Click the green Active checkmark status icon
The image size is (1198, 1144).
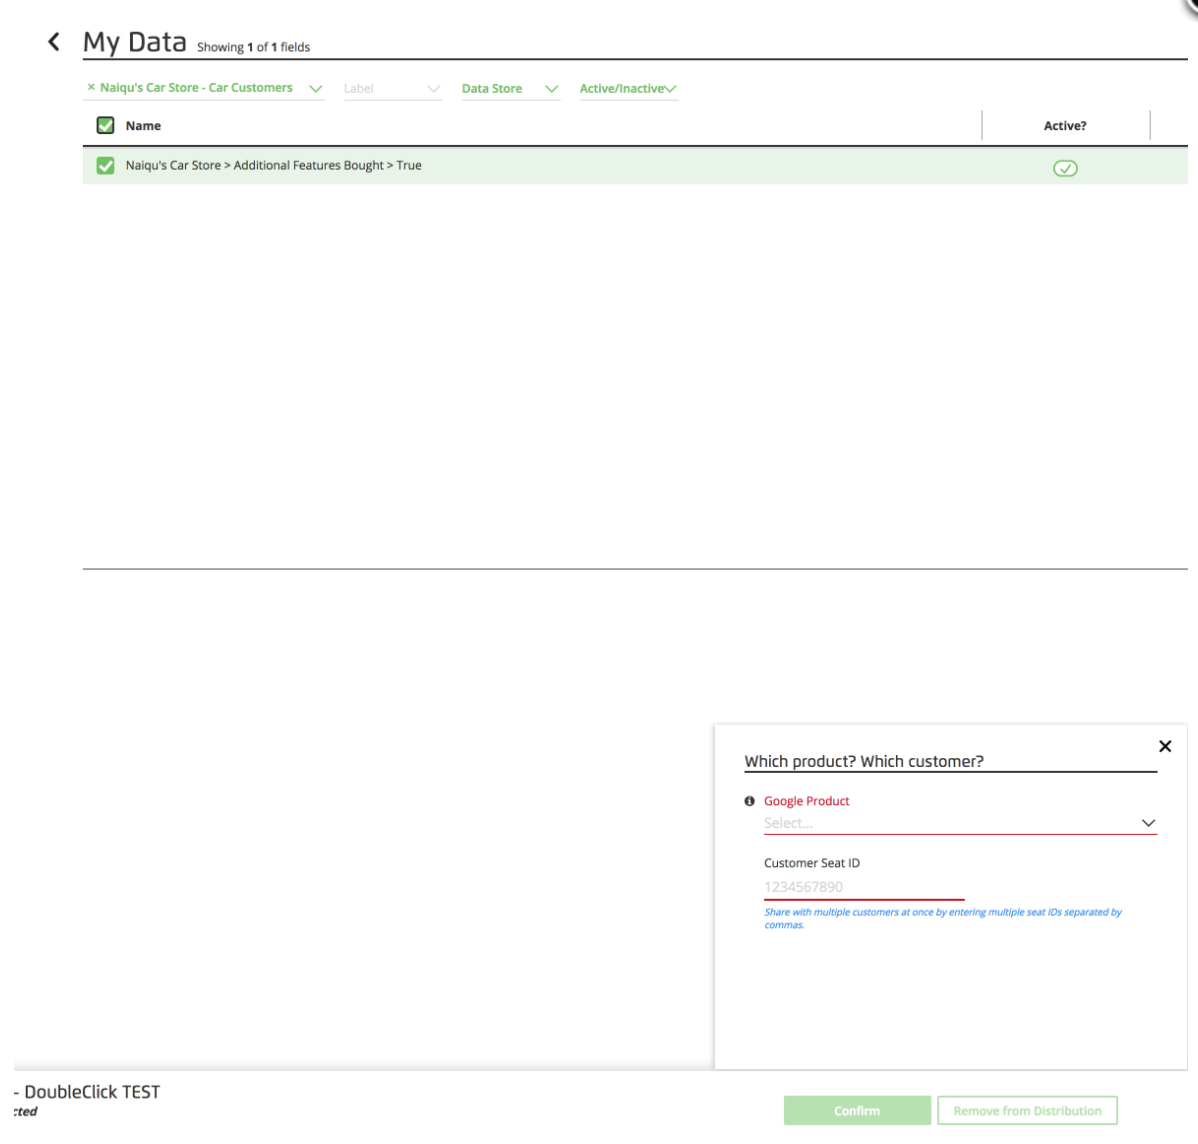pos(1065,168)
